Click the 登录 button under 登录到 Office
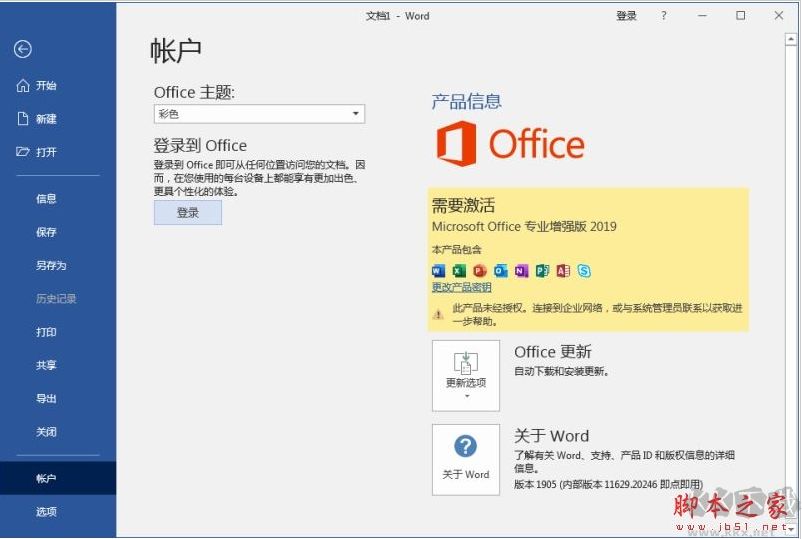The height and width of the screenshot is (539, 802). click(188, 213)
